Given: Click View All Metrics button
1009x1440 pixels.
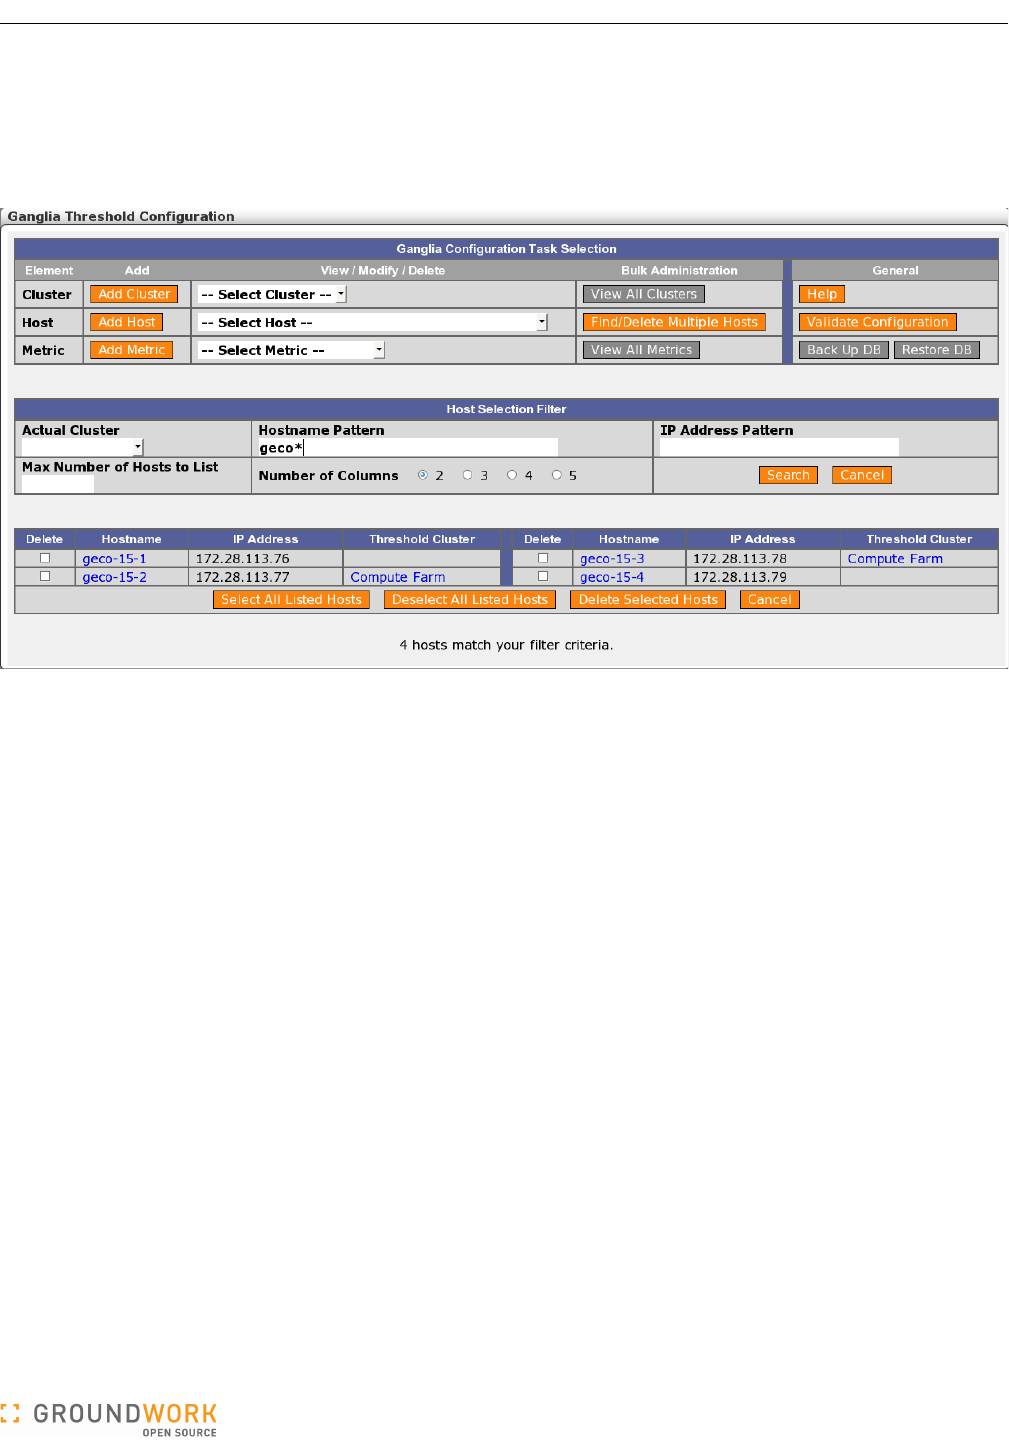Looking at the screenshot, I should pos(641,350).
